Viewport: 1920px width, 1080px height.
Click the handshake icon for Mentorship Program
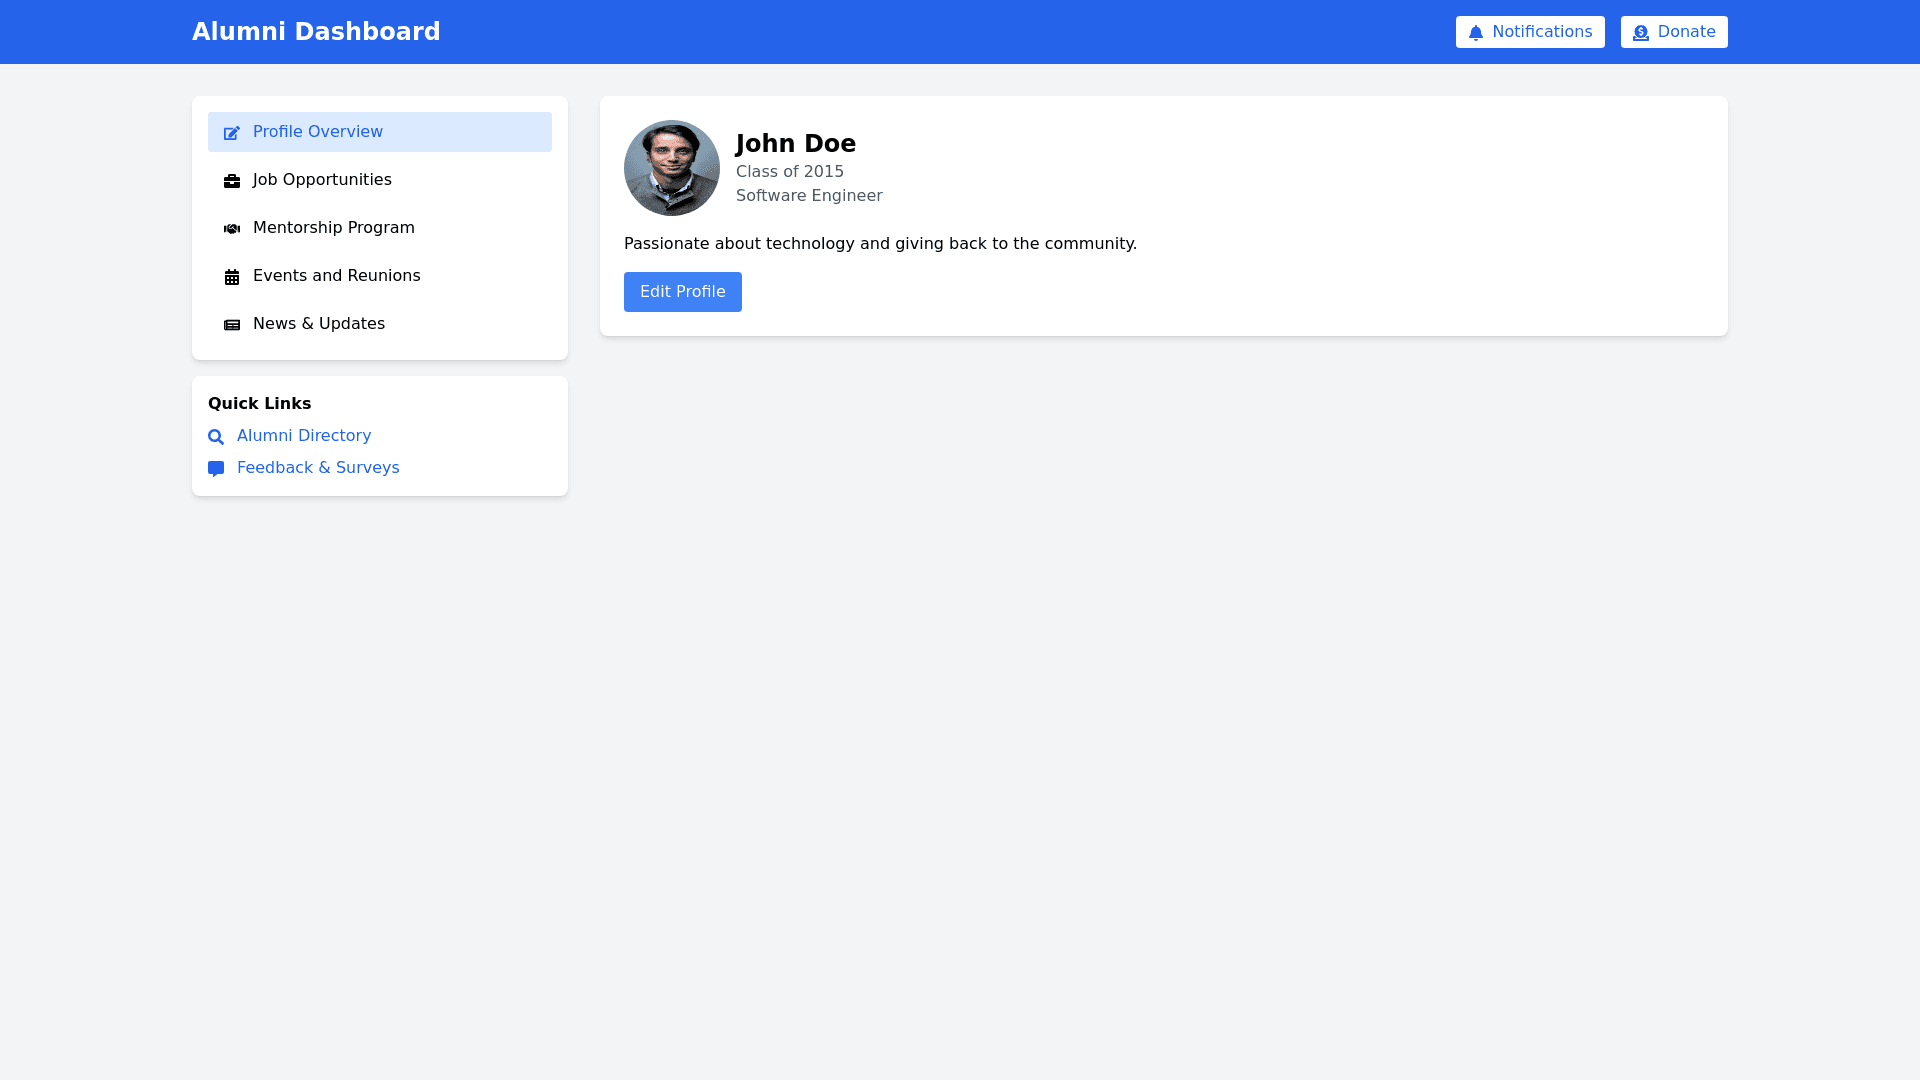click(232, 229)
